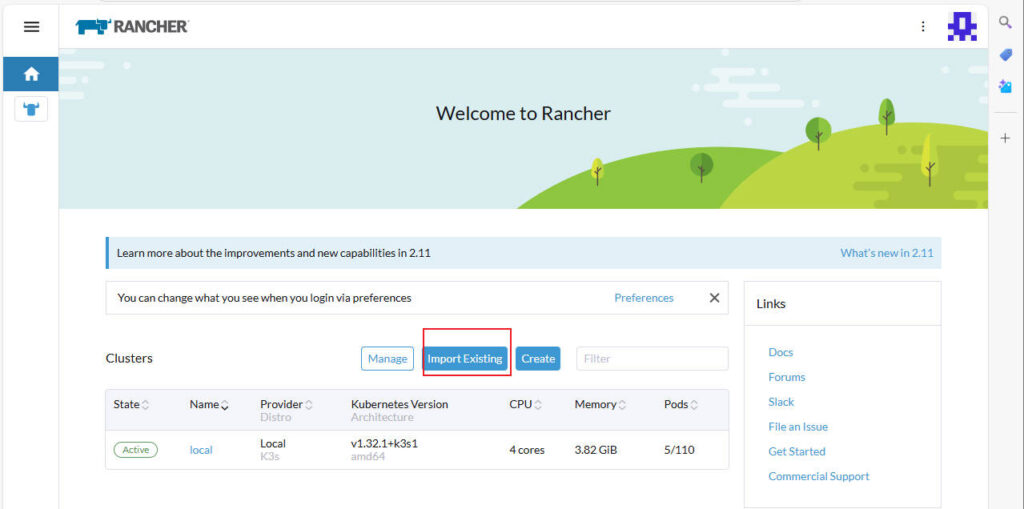The width and height of the screenshot is (1024, 509).
Task: Open the What's new in 2.11 link
Action: (x=886, y=253)
